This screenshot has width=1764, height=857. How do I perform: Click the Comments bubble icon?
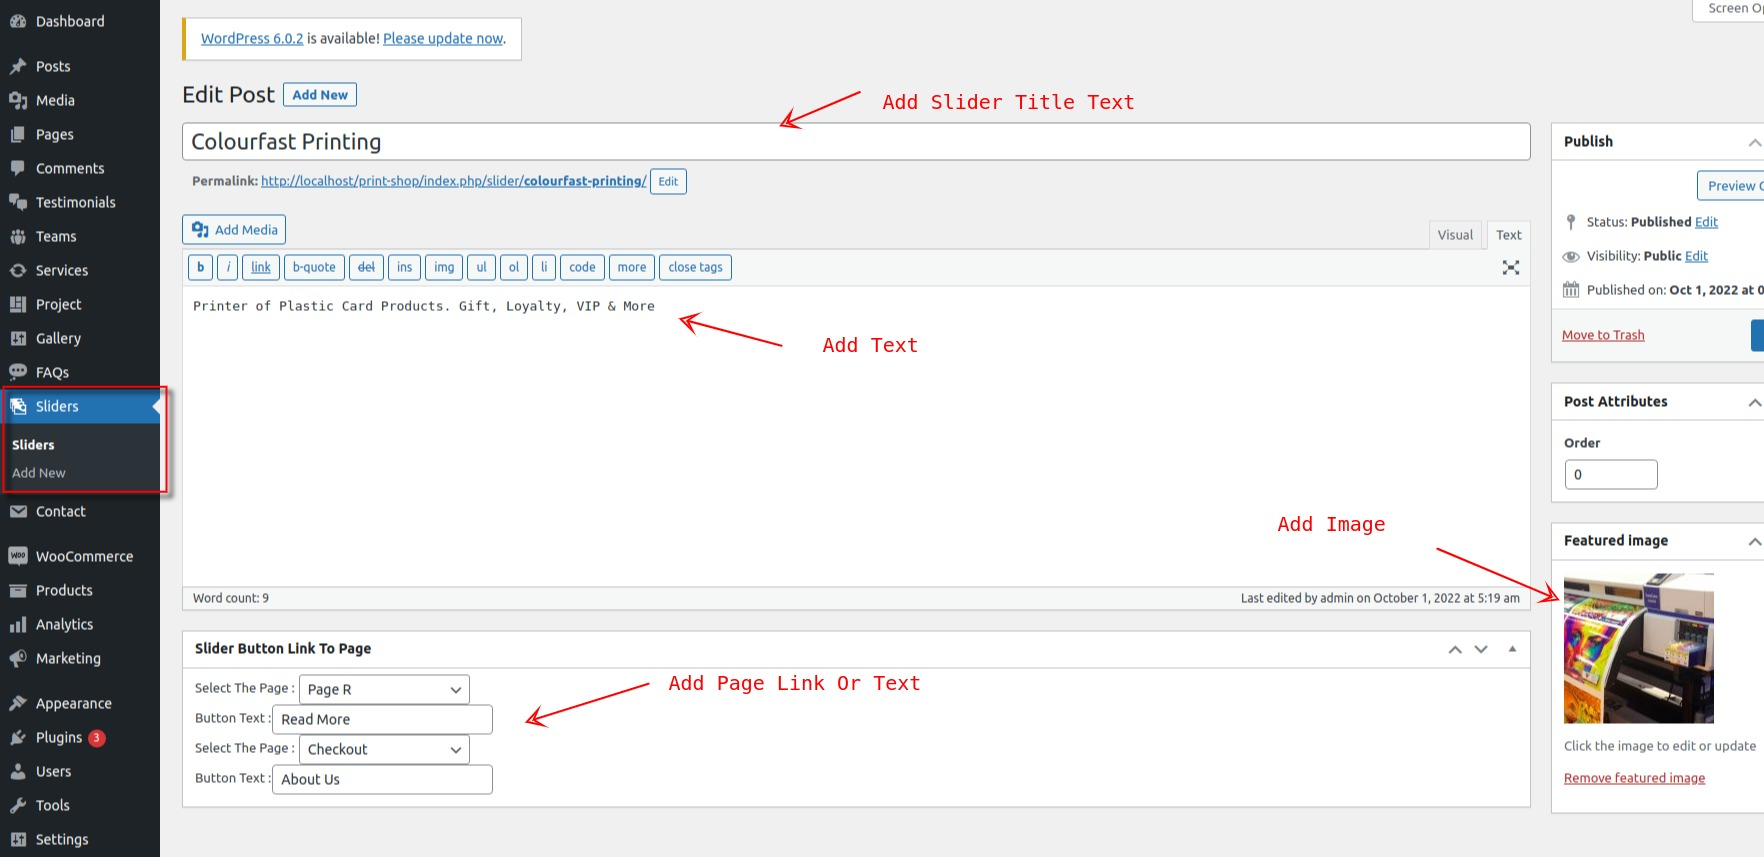[18, 168]
